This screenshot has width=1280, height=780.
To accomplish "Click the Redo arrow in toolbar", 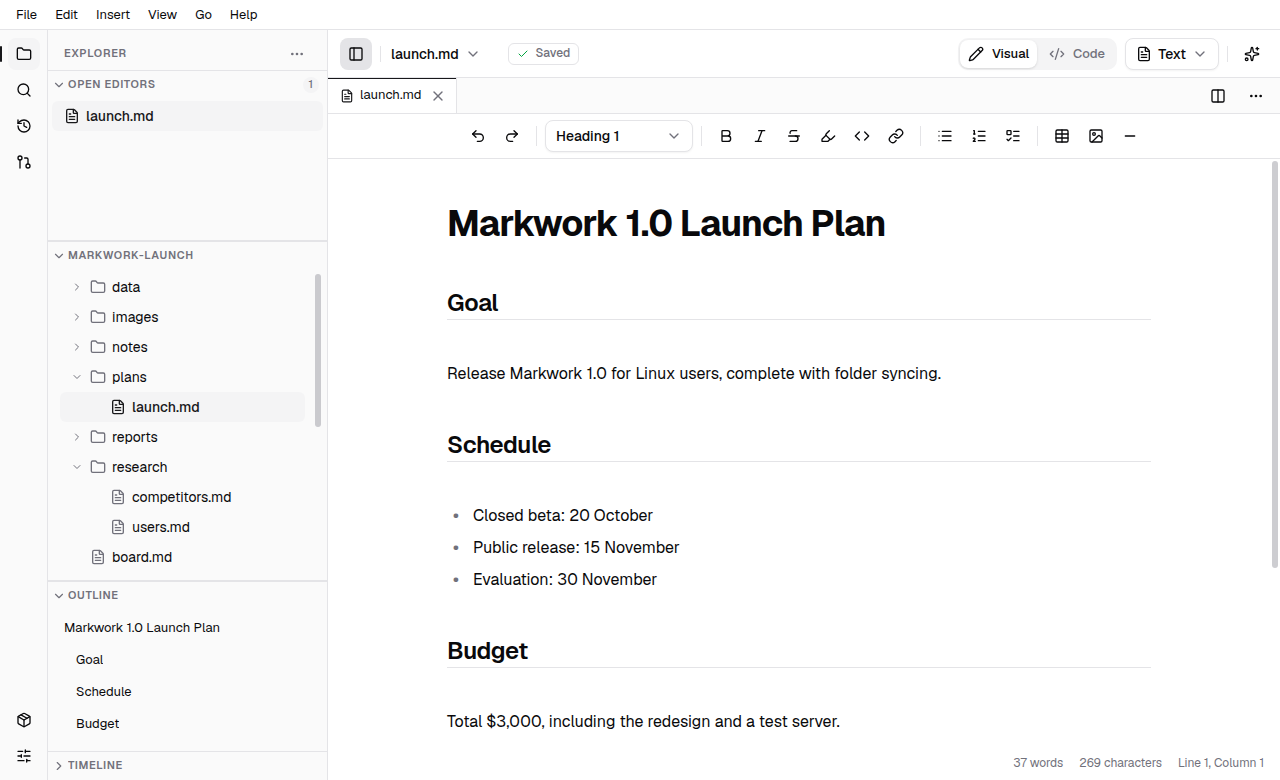I will 512,136.
